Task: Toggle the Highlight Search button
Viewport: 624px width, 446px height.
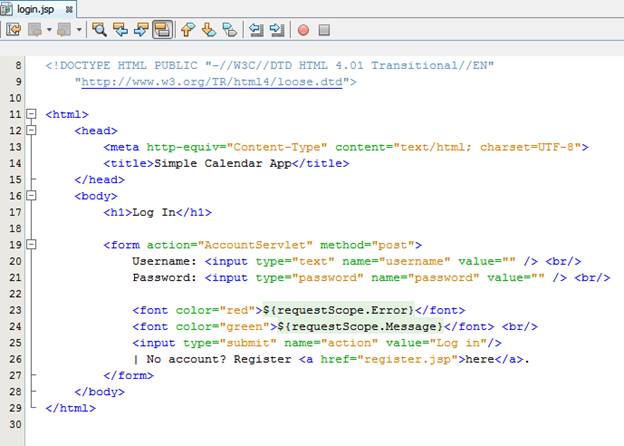Action: pyautogui.click(x=163, y=30)
